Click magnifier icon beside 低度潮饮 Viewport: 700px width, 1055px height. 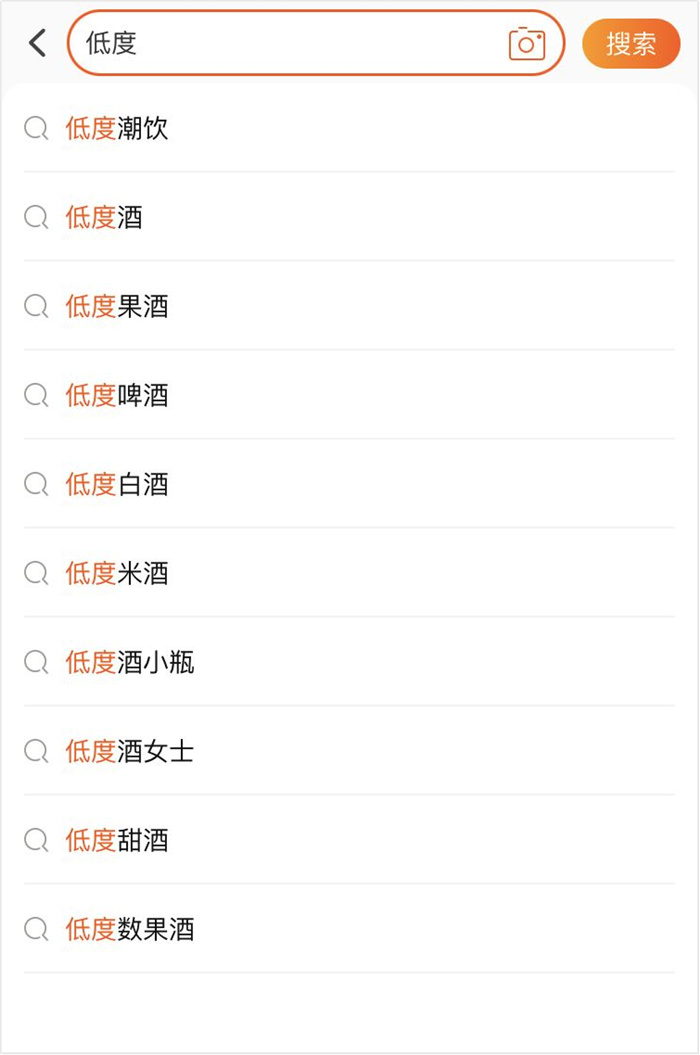pyautogui.click(x=36, y=128)
